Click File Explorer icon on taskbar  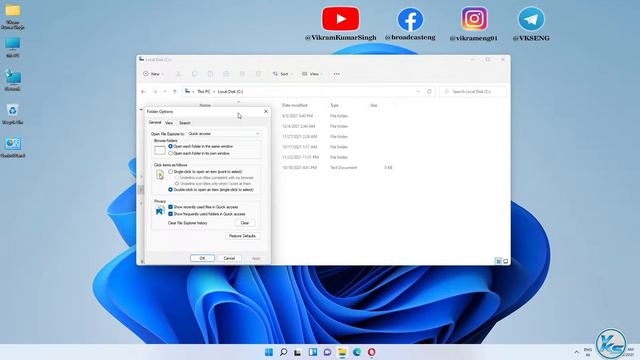click(x=342, y=352)
